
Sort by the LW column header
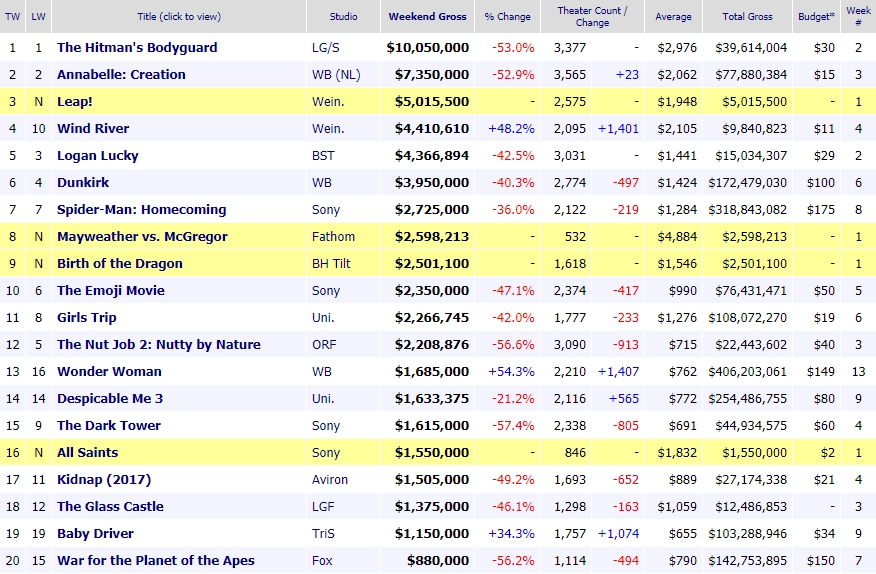pyautogui.click(x=38, y=16)
